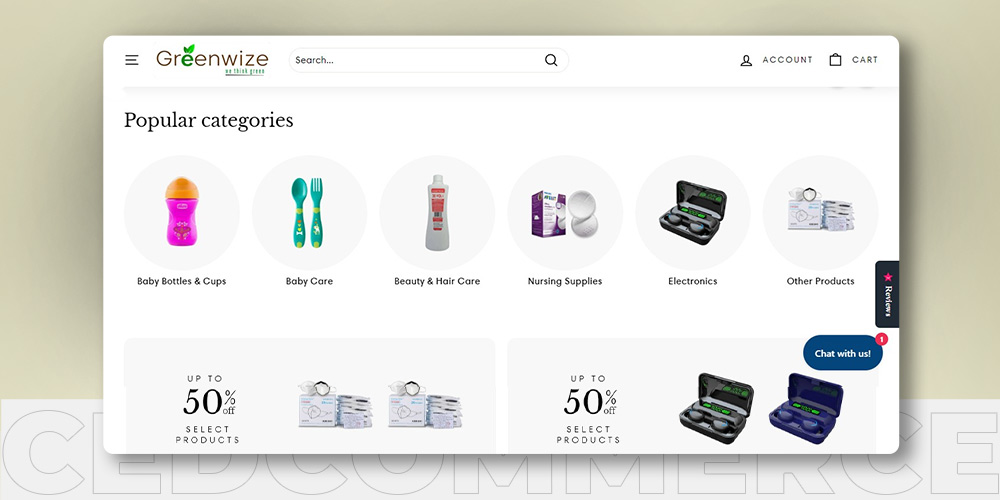Select the Nursing Supplies product image
The image size is (1000, 500).
(x=565, y=212)
